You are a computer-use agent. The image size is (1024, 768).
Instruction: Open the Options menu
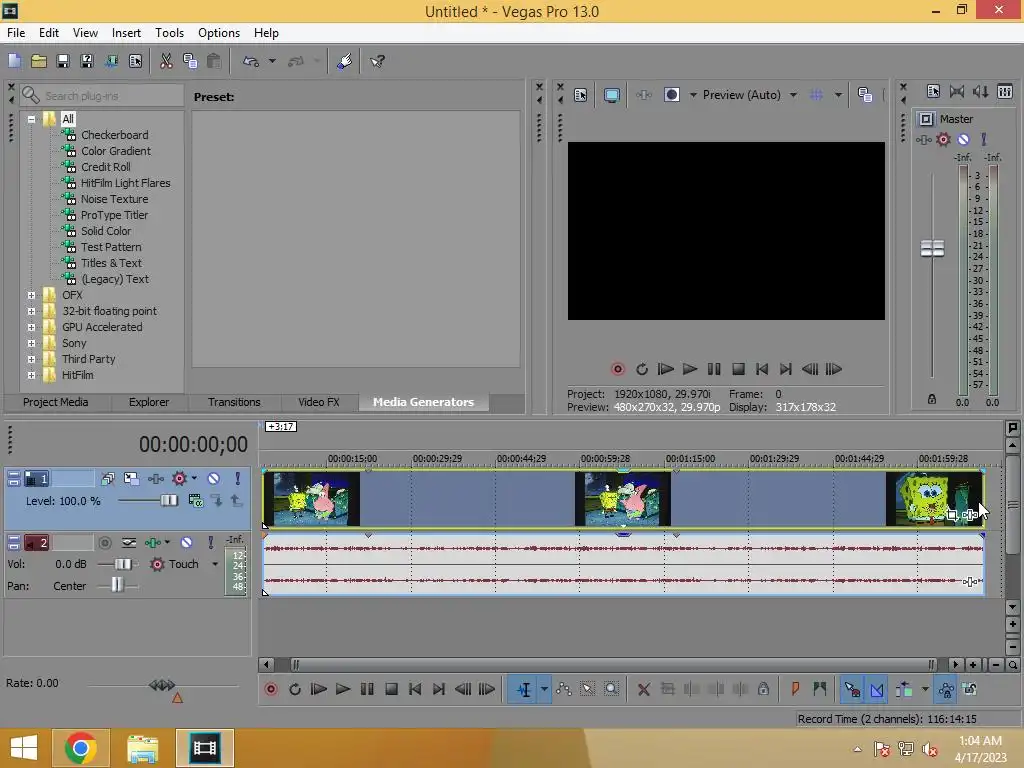tap(219, 33)
